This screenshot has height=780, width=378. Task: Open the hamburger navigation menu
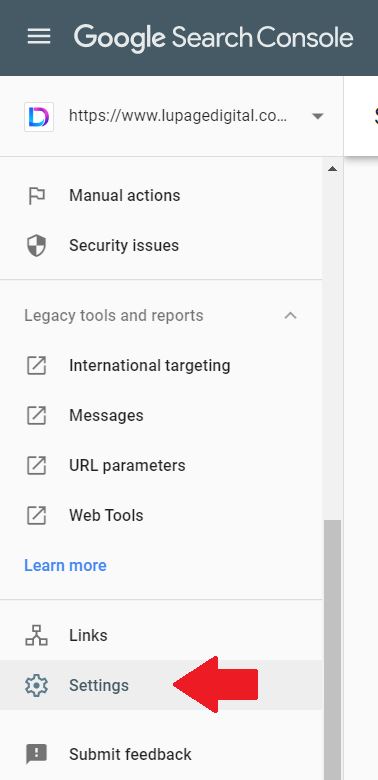coord(39,36)
